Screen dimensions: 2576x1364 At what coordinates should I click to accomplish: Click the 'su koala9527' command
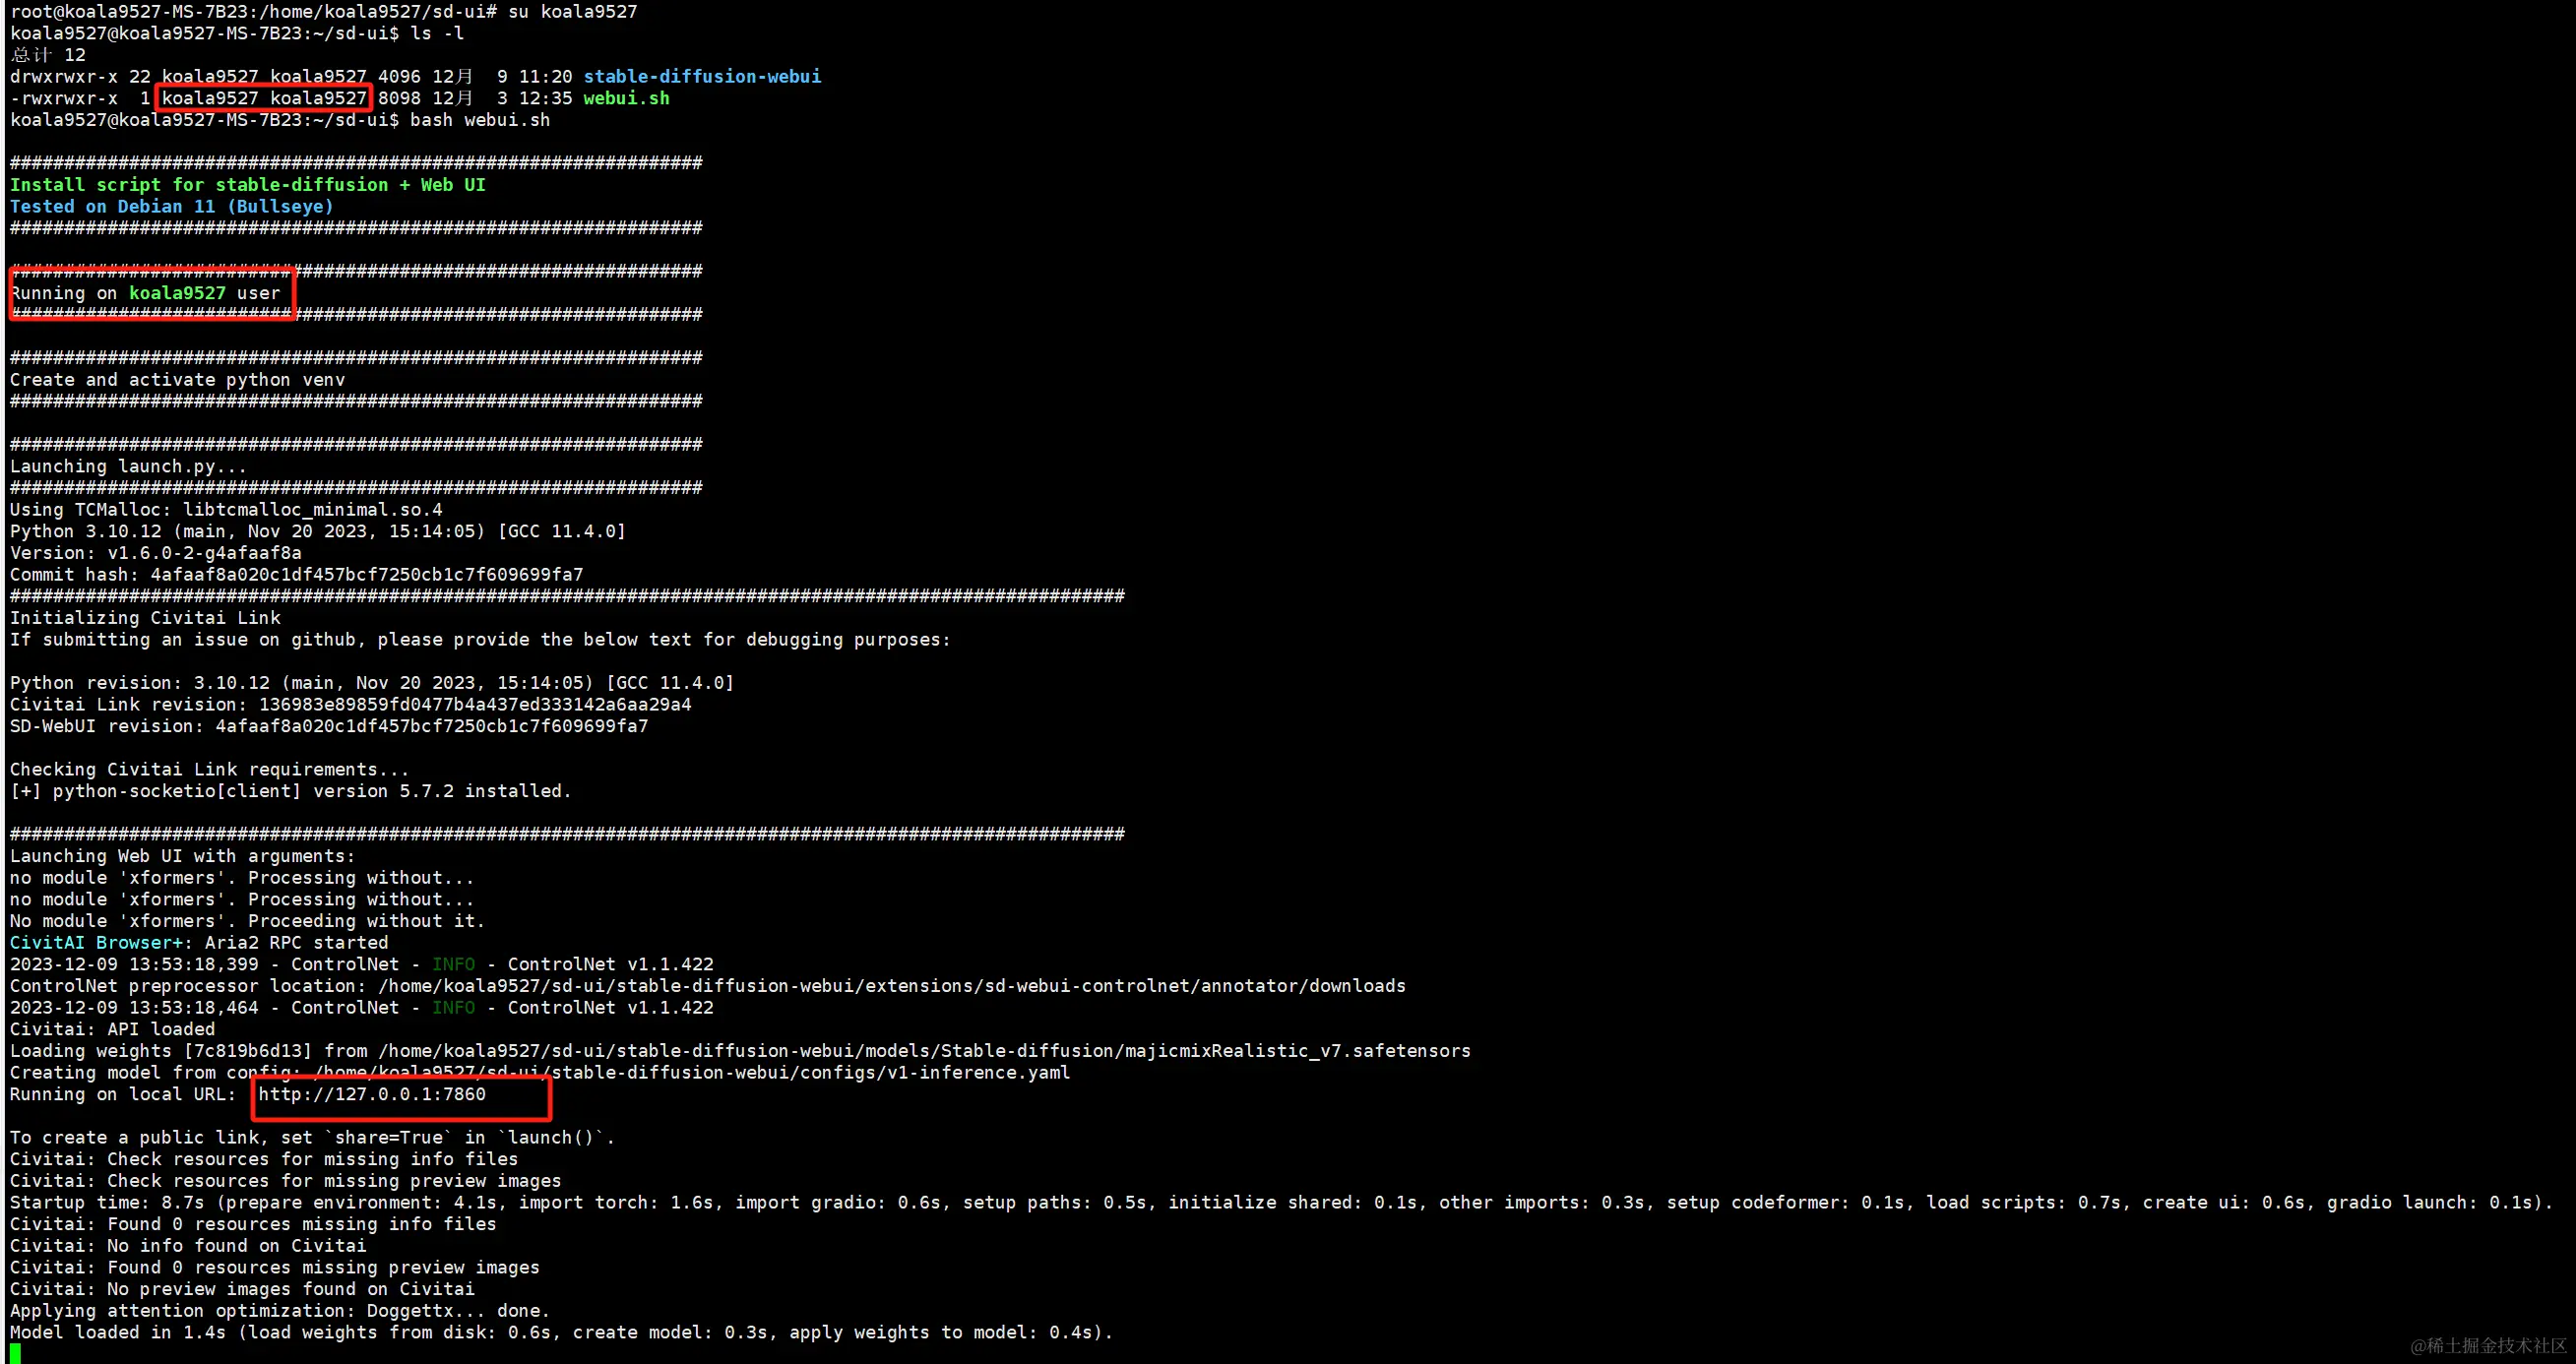click(572, 12)
